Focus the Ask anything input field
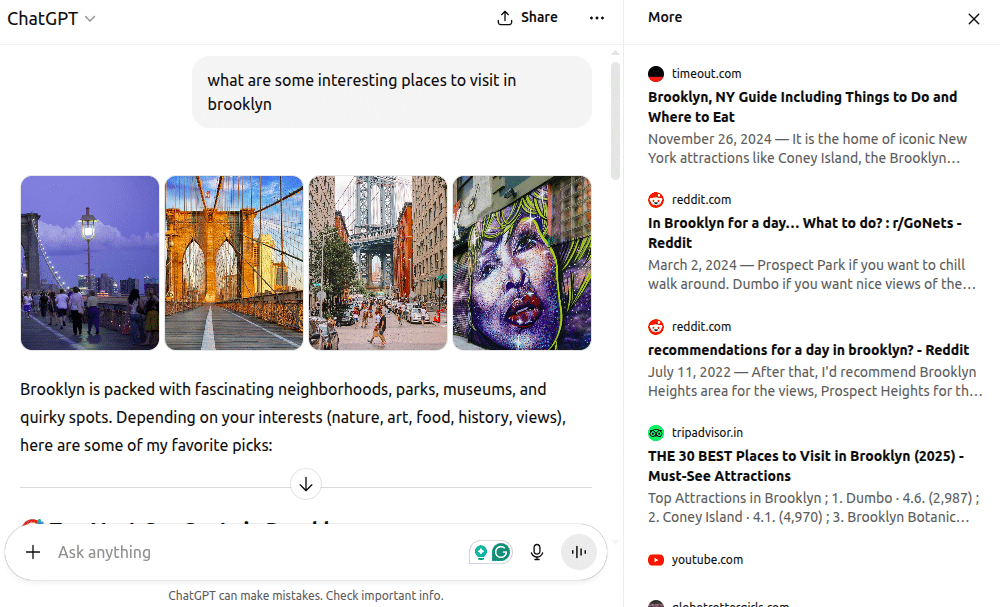Screen dimensions: 1000x607 [250, 552]
